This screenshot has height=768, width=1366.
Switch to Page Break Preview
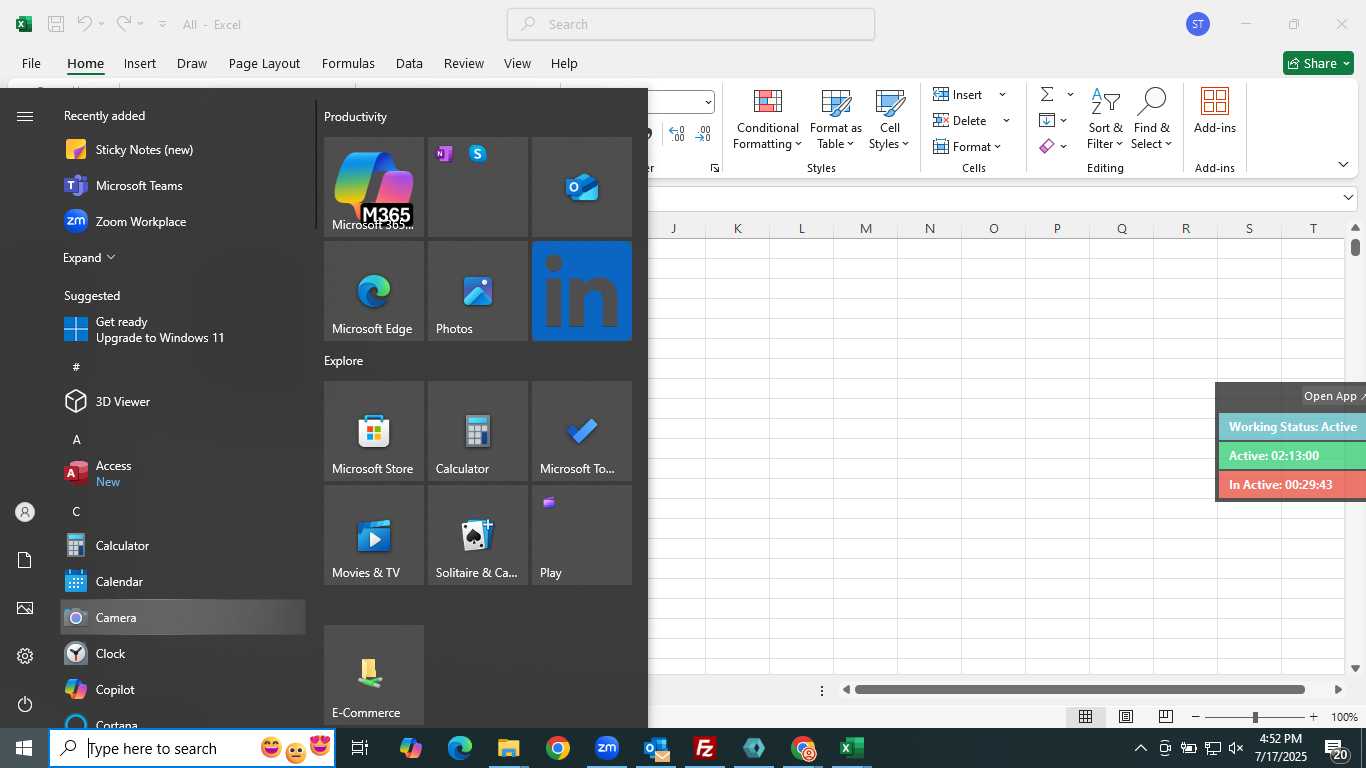coord(1165,716)
